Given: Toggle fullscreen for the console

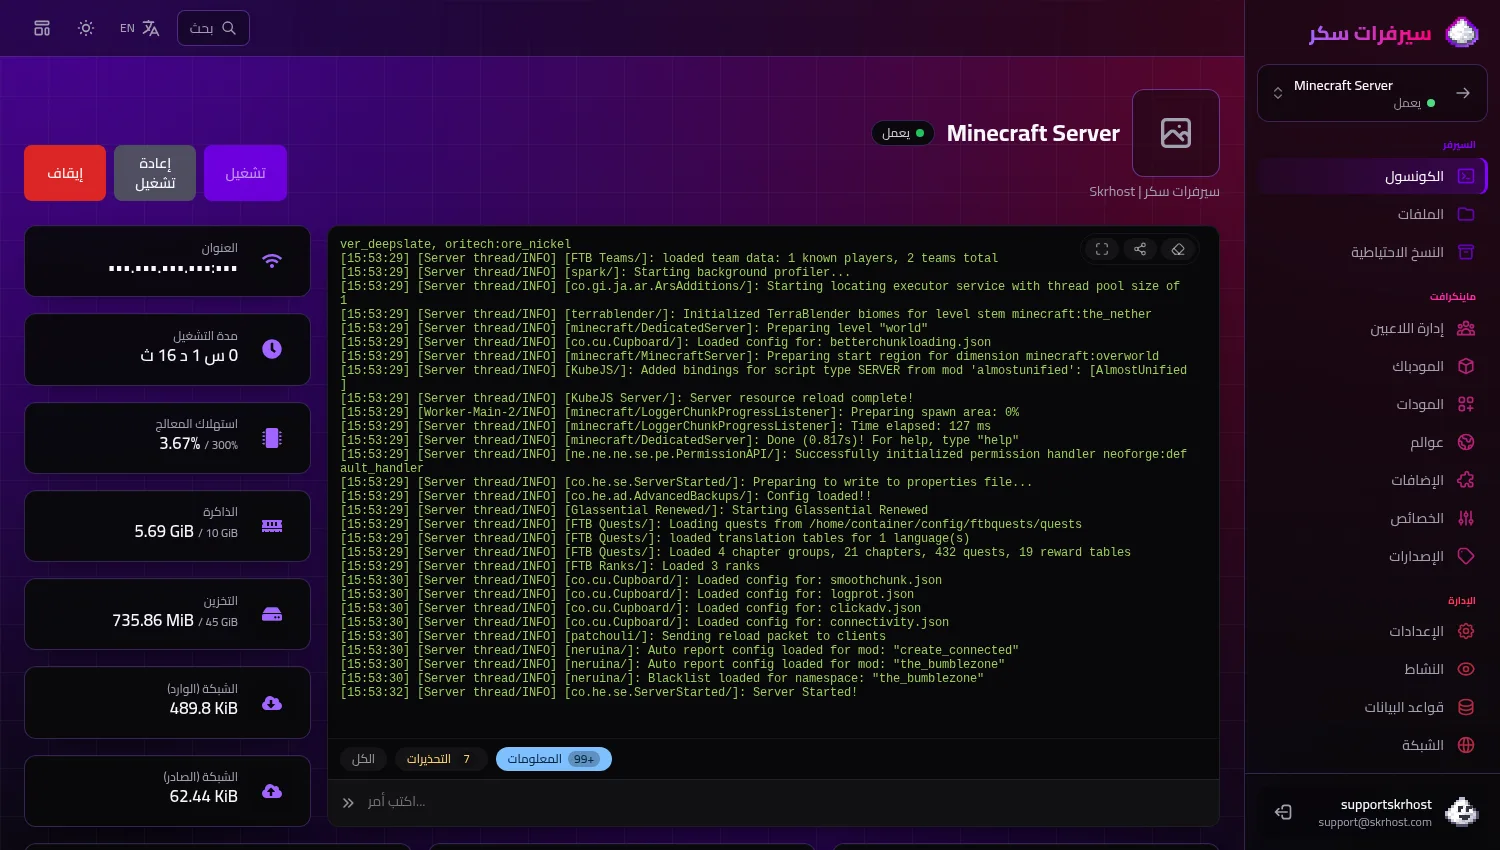Looking at the screenshot, I should [x=1102, y=249].
